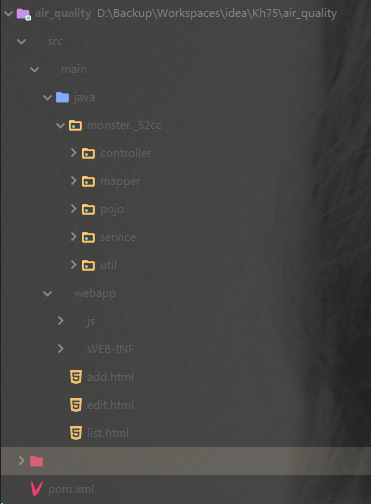
Task: Select the main directory node
Action: [x=74, y=69]
